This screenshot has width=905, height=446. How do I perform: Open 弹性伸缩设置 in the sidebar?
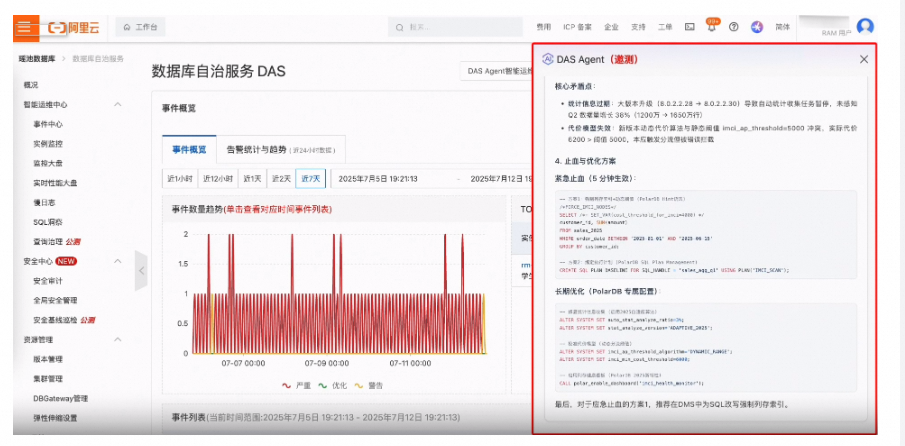(x=55, y=418)
